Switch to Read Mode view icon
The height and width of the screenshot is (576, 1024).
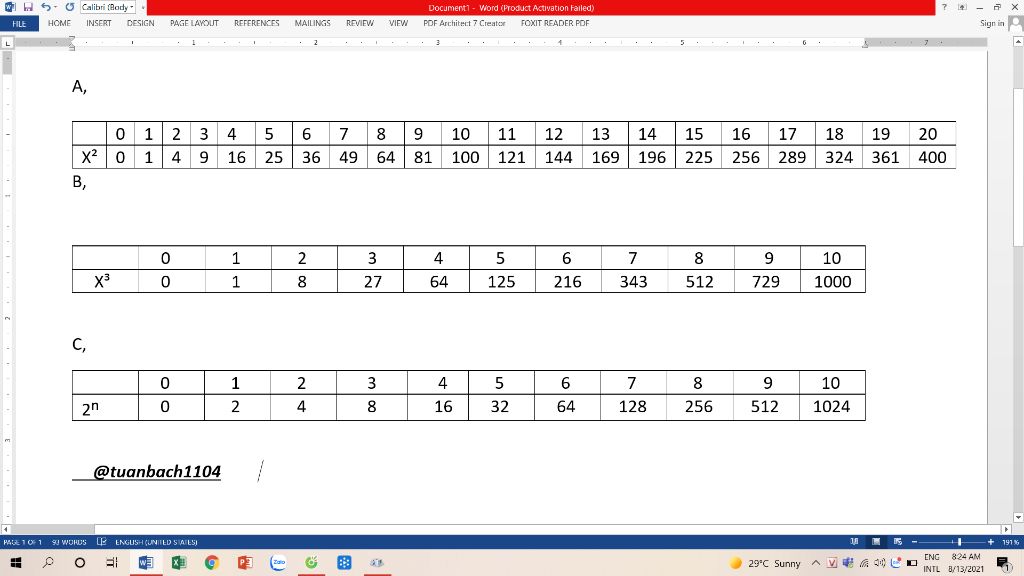[x=854, y=542]
